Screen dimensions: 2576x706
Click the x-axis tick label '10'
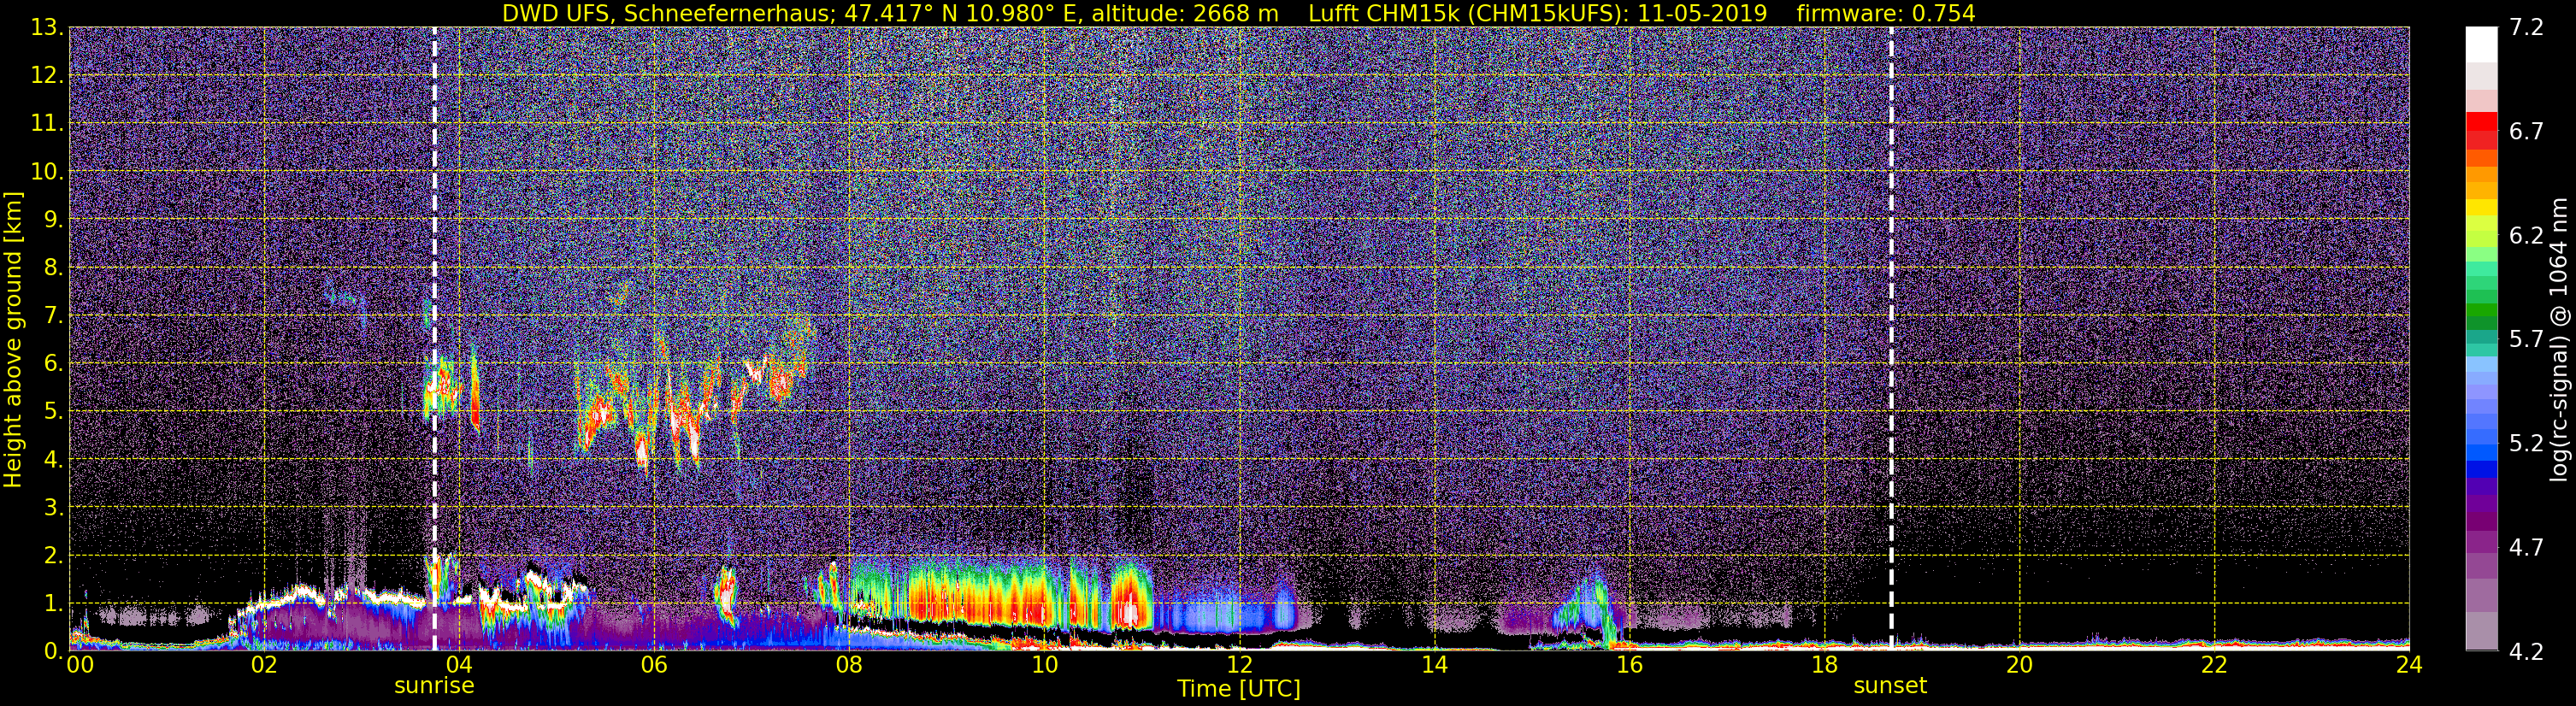[1044, 665]
